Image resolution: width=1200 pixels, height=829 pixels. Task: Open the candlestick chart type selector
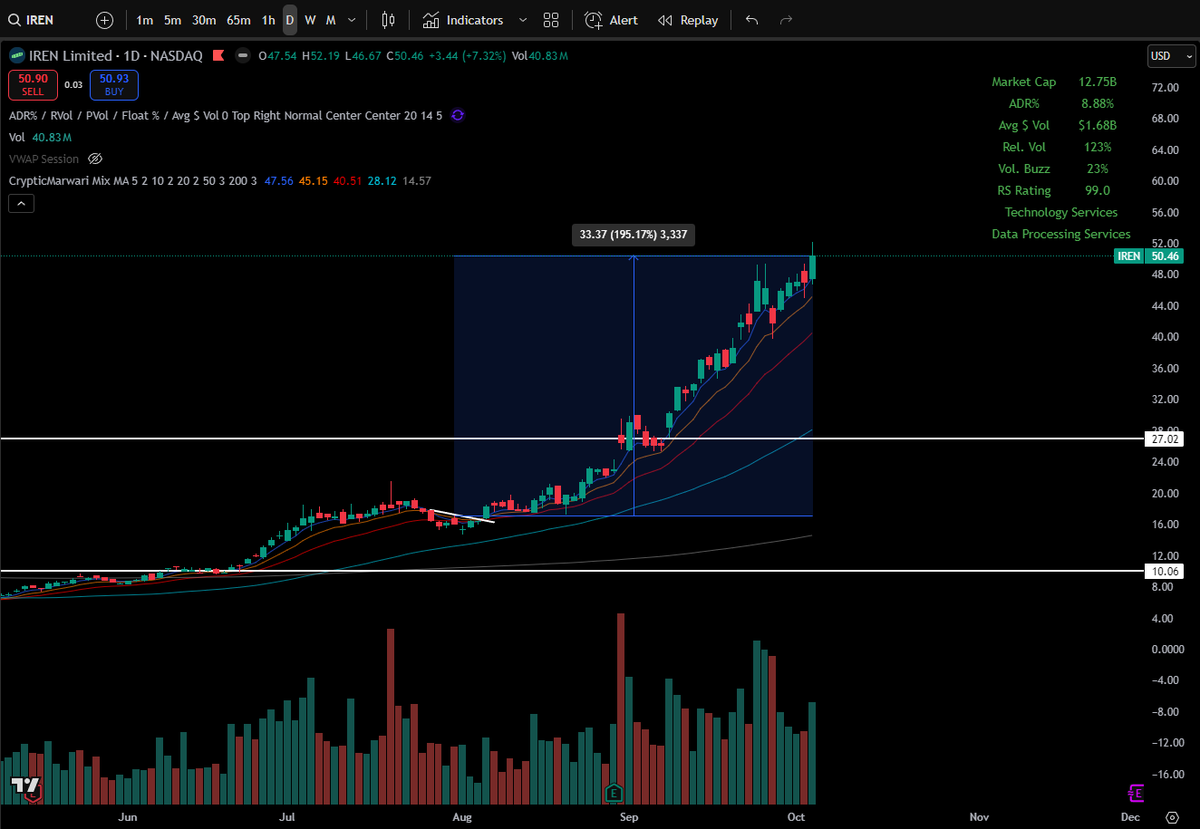pyautogui.click(x=389, y=20)
